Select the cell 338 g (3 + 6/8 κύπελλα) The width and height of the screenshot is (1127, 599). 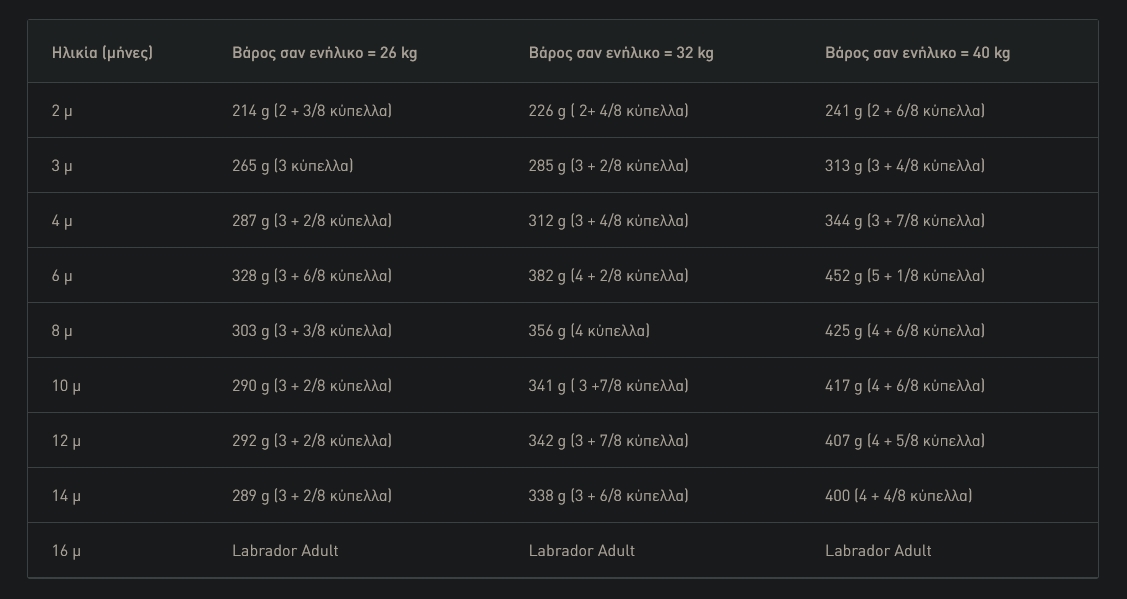[x=608, y=496]
